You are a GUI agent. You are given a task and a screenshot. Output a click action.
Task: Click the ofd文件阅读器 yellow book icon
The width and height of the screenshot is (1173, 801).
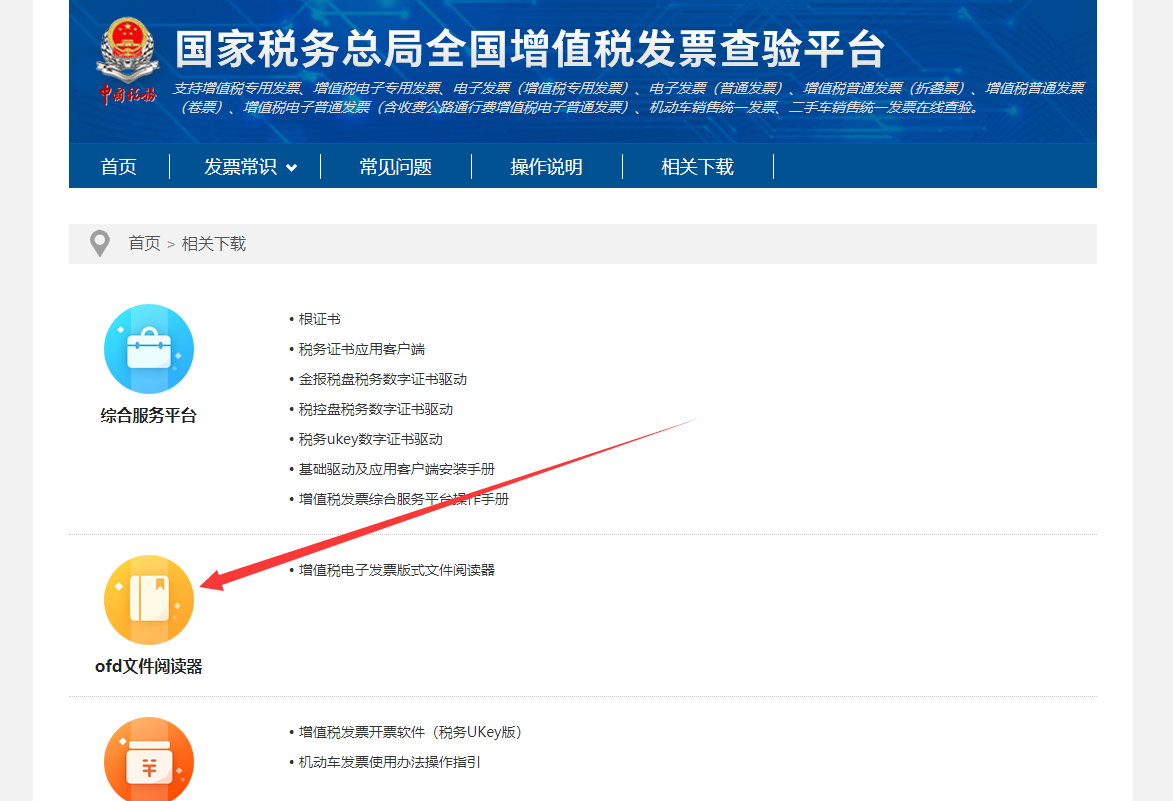148,600
